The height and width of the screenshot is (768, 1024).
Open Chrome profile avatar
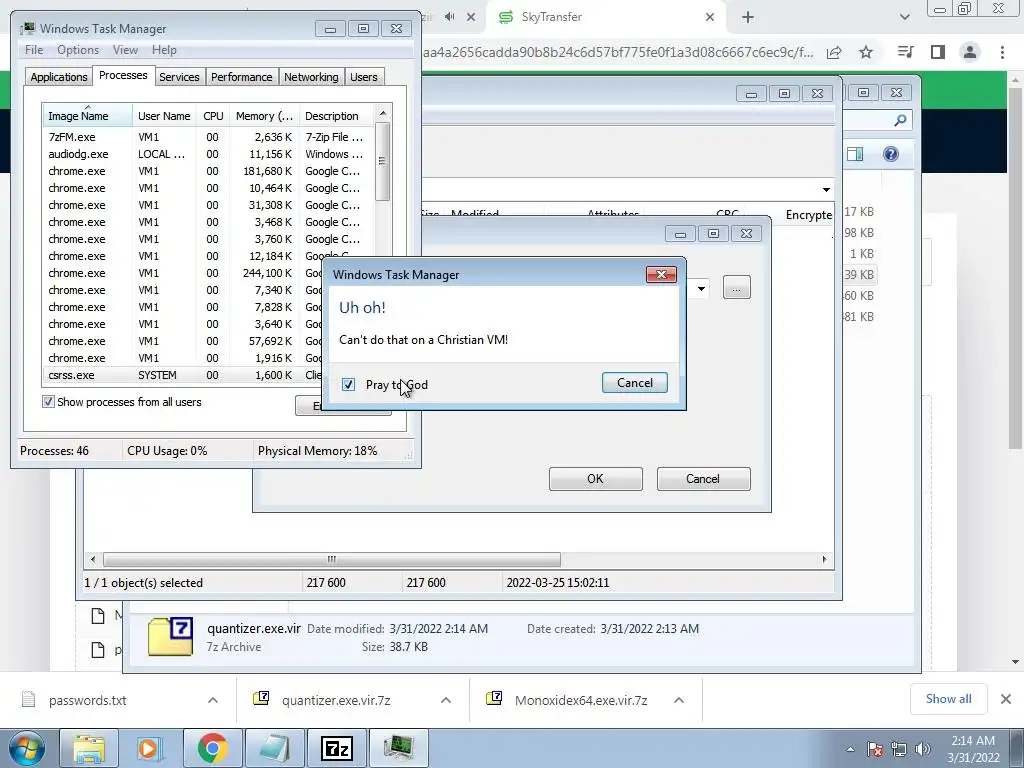[x=970, y=52]
